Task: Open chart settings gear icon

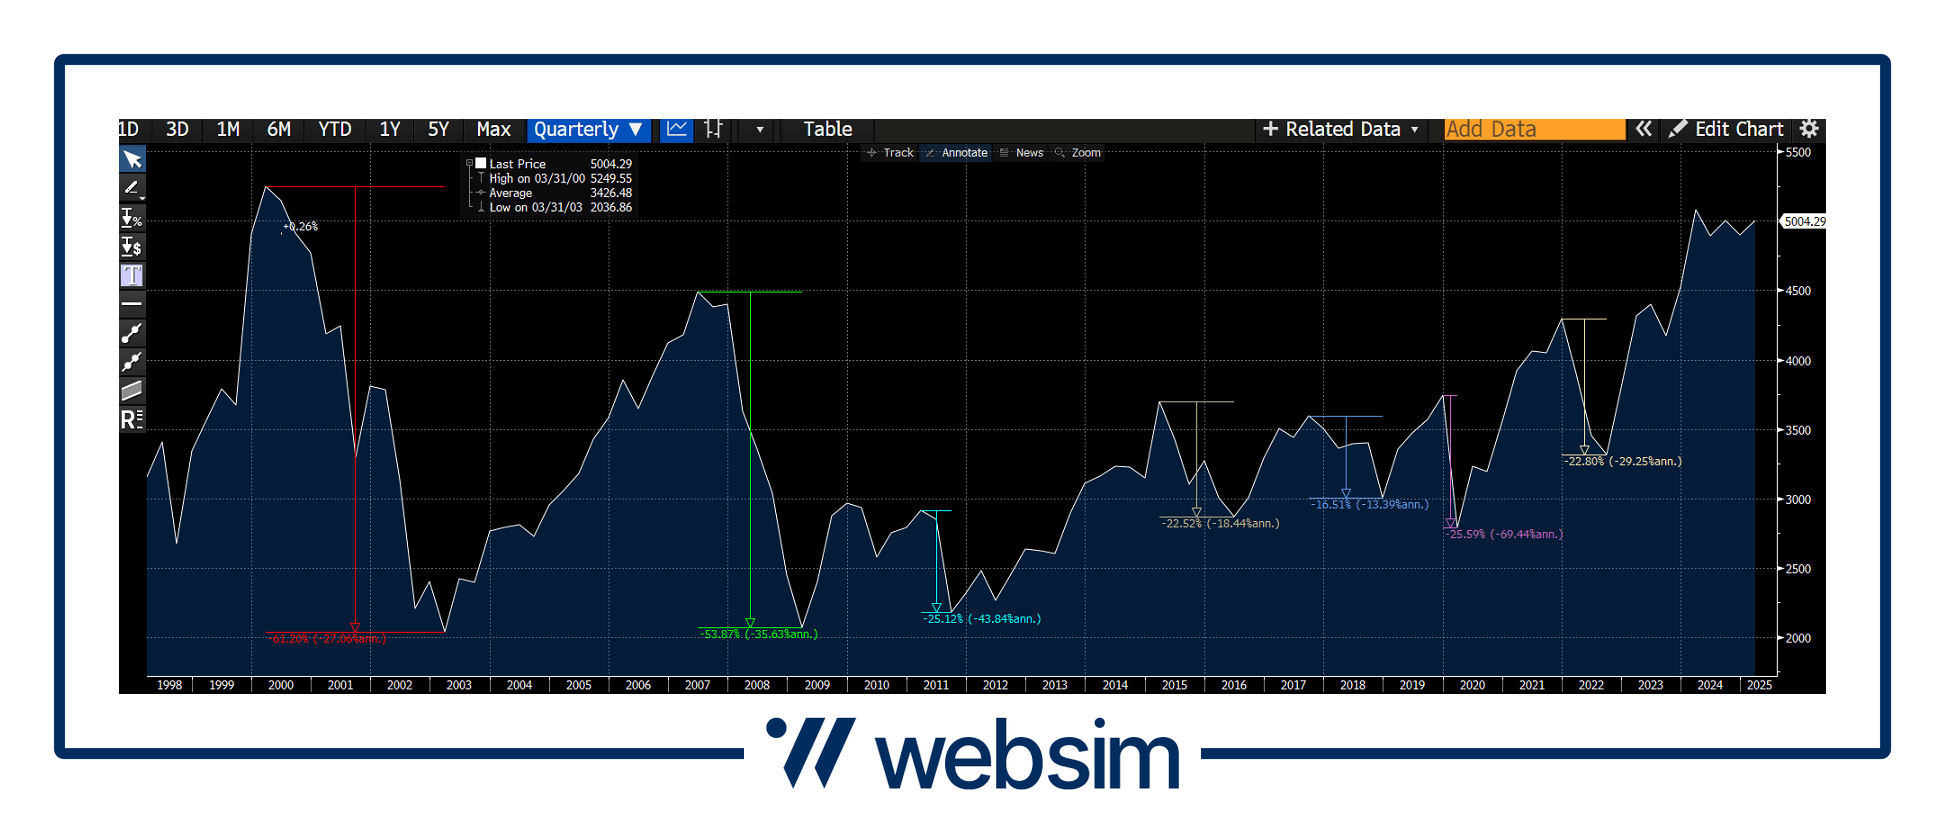Action: pos(1809,129)
